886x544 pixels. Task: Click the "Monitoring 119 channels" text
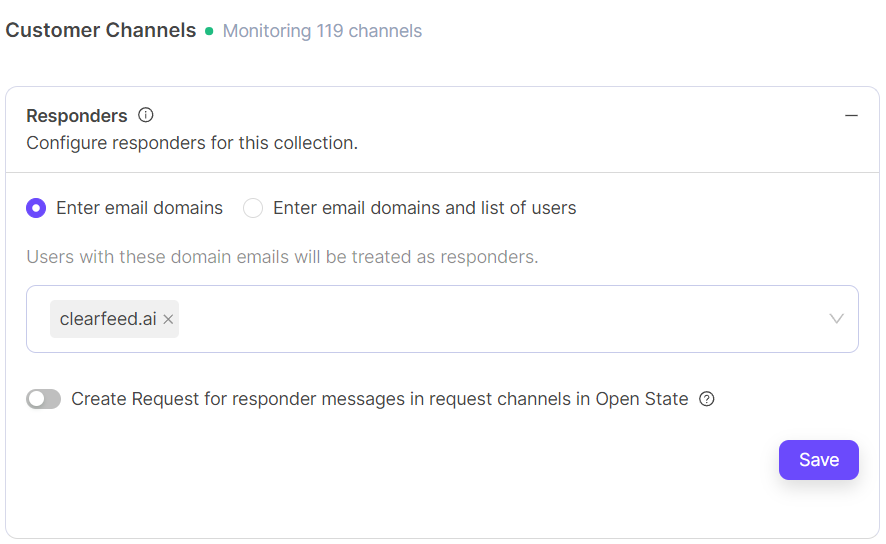tap(322, 31)
